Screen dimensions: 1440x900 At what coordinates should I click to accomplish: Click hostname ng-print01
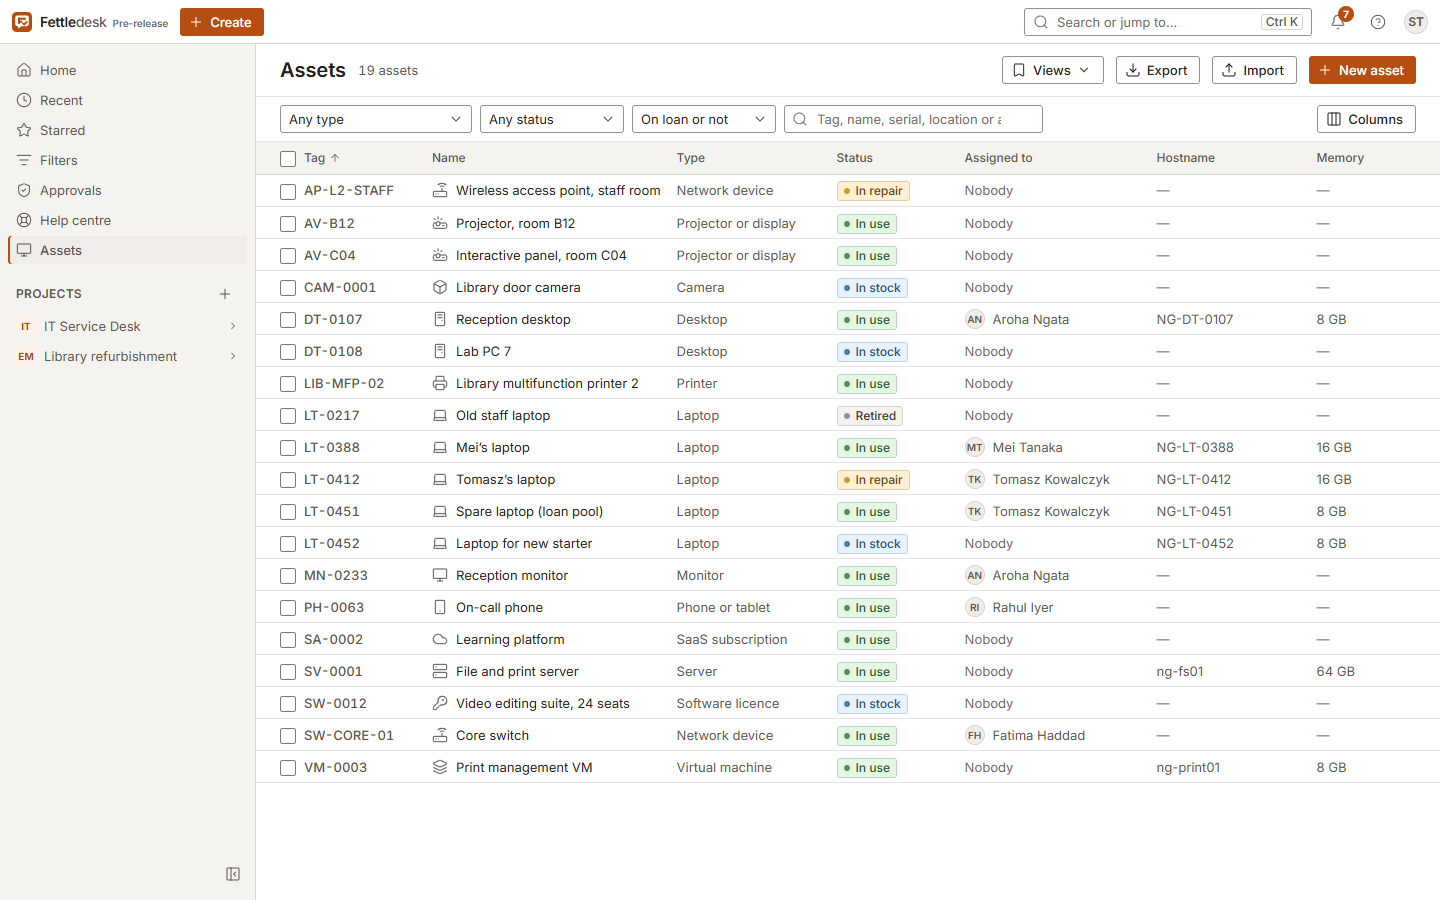(1188, 767)
